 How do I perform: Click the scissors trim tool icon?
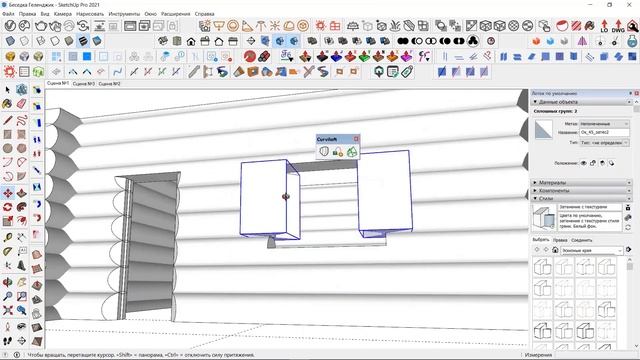tap(309, 72)
